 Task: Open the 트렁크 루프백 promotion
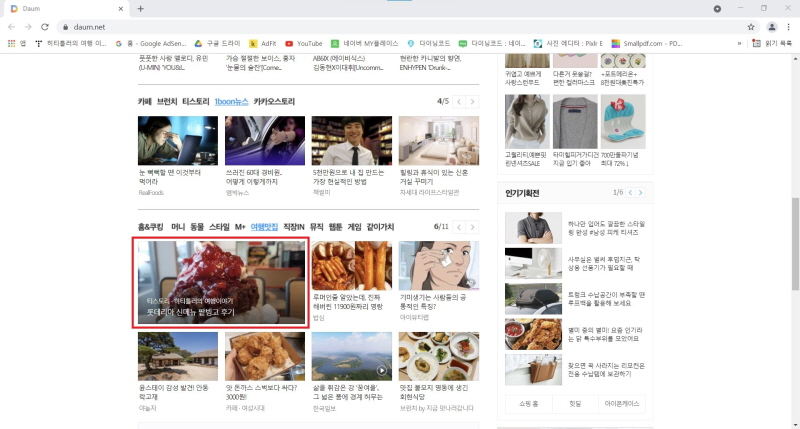click(x=575, y=299)
